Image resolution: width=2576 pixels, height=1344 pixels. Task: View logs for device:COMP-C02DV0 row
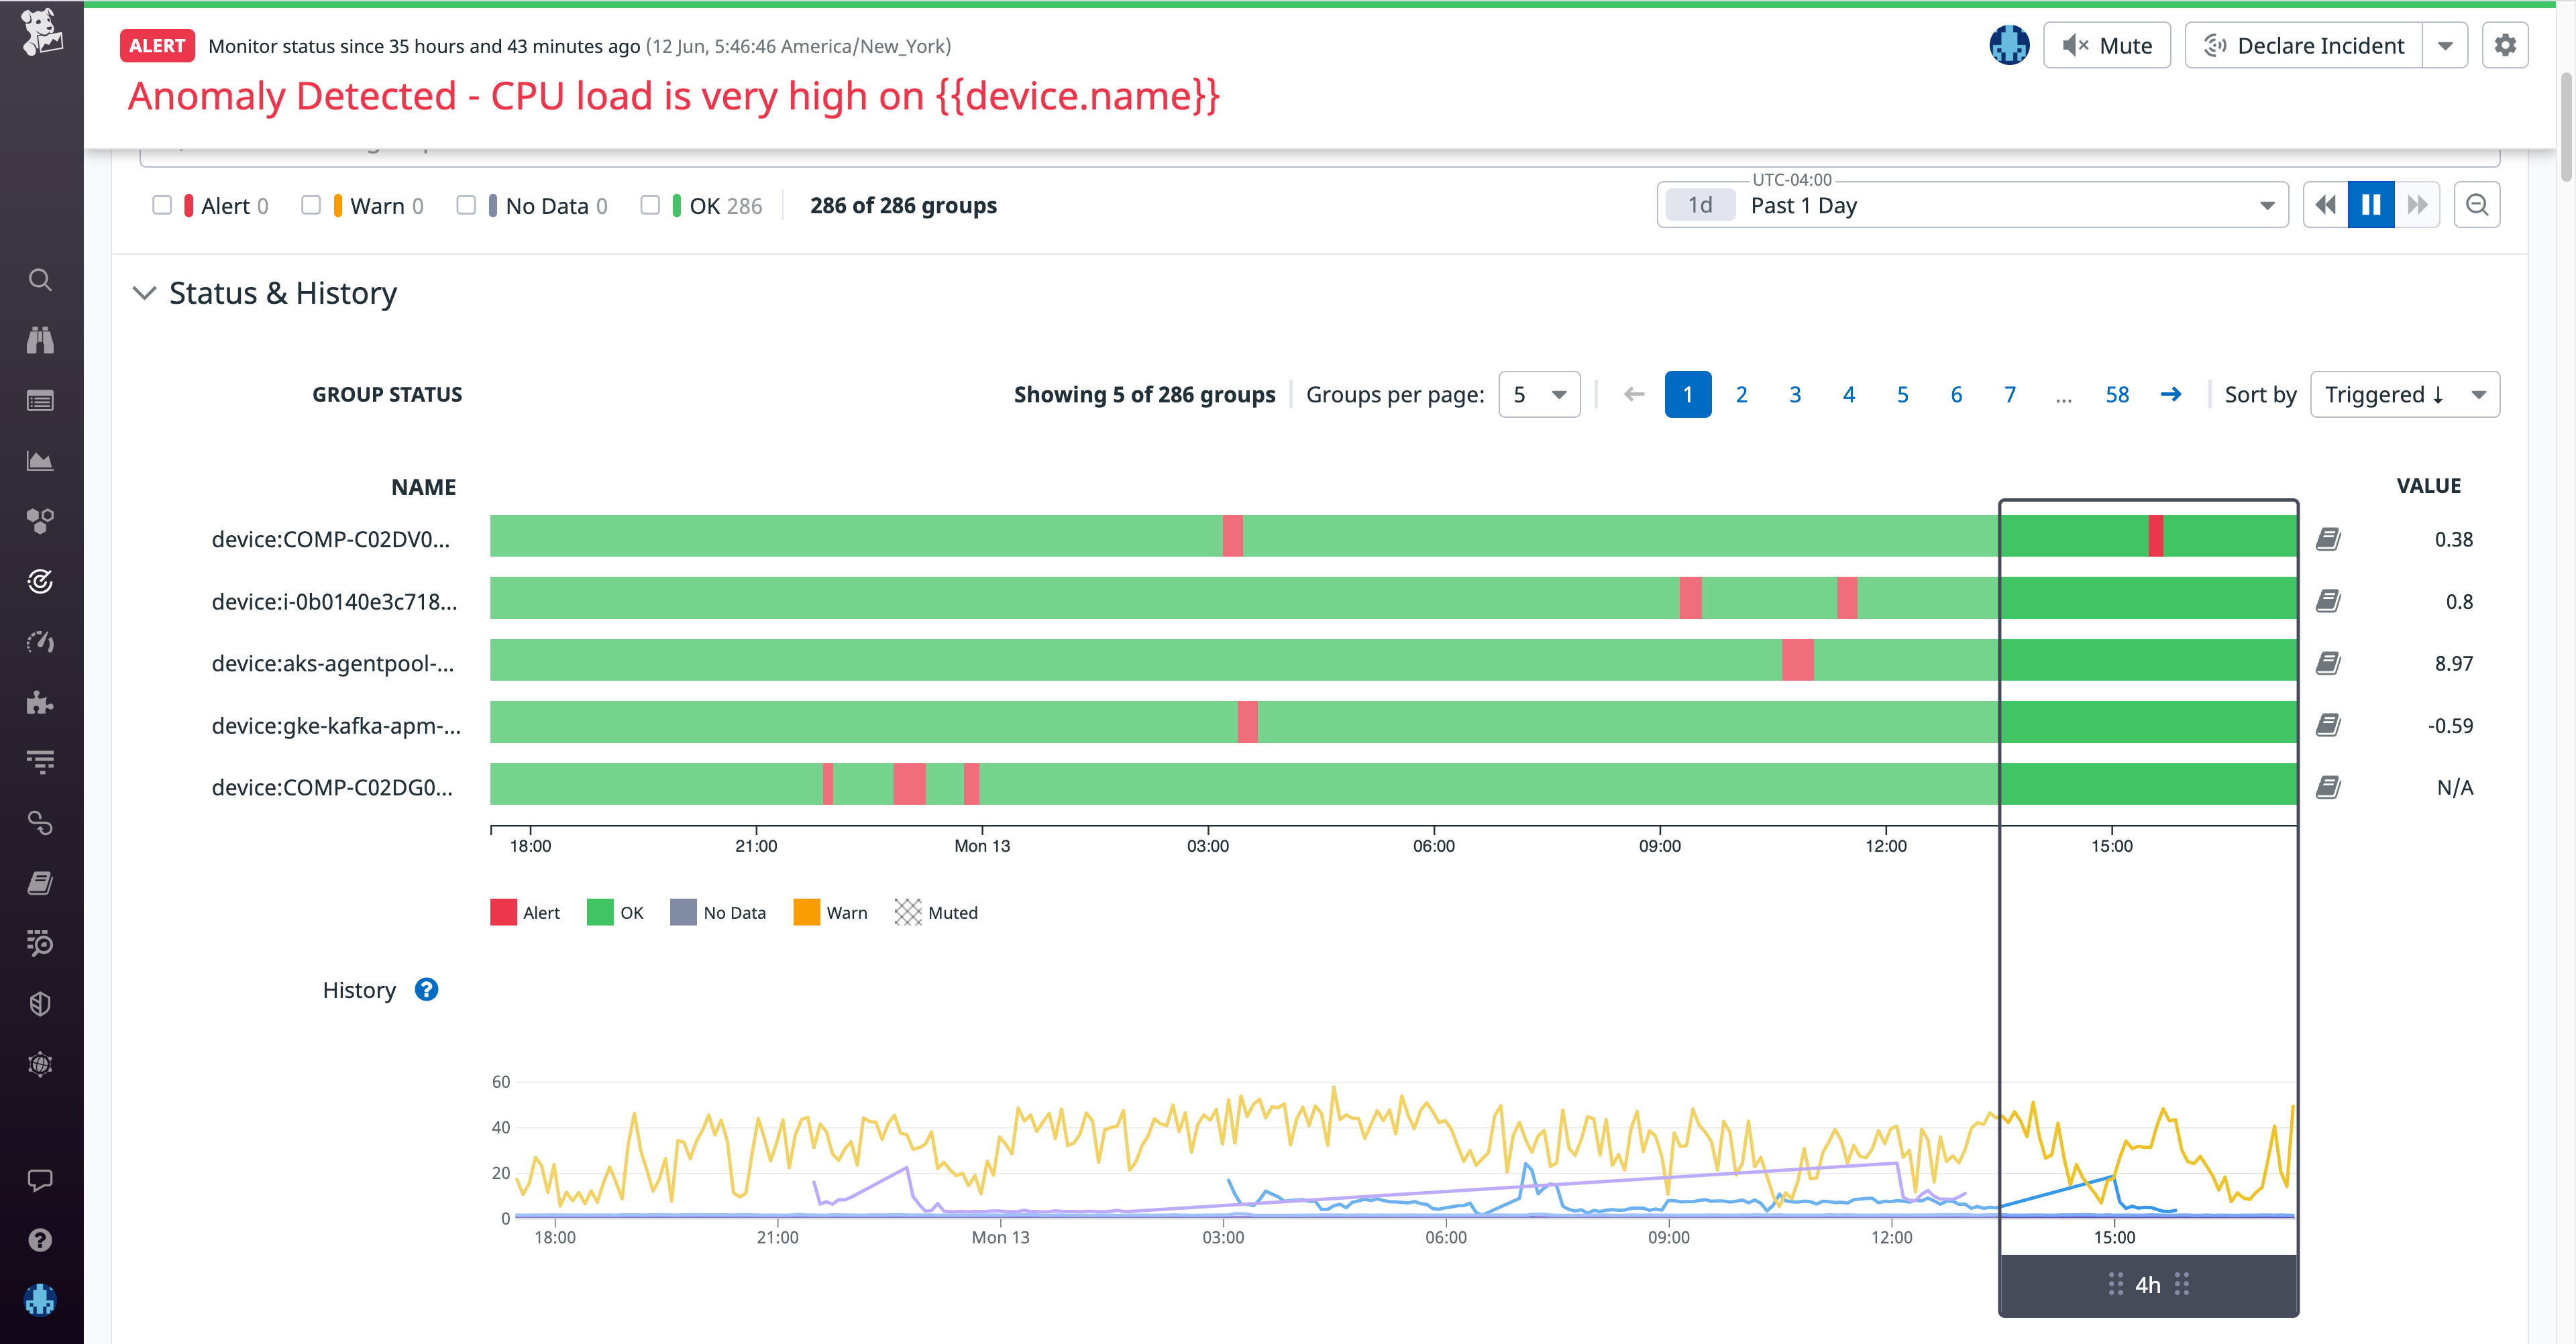[x=2329, y=538]
